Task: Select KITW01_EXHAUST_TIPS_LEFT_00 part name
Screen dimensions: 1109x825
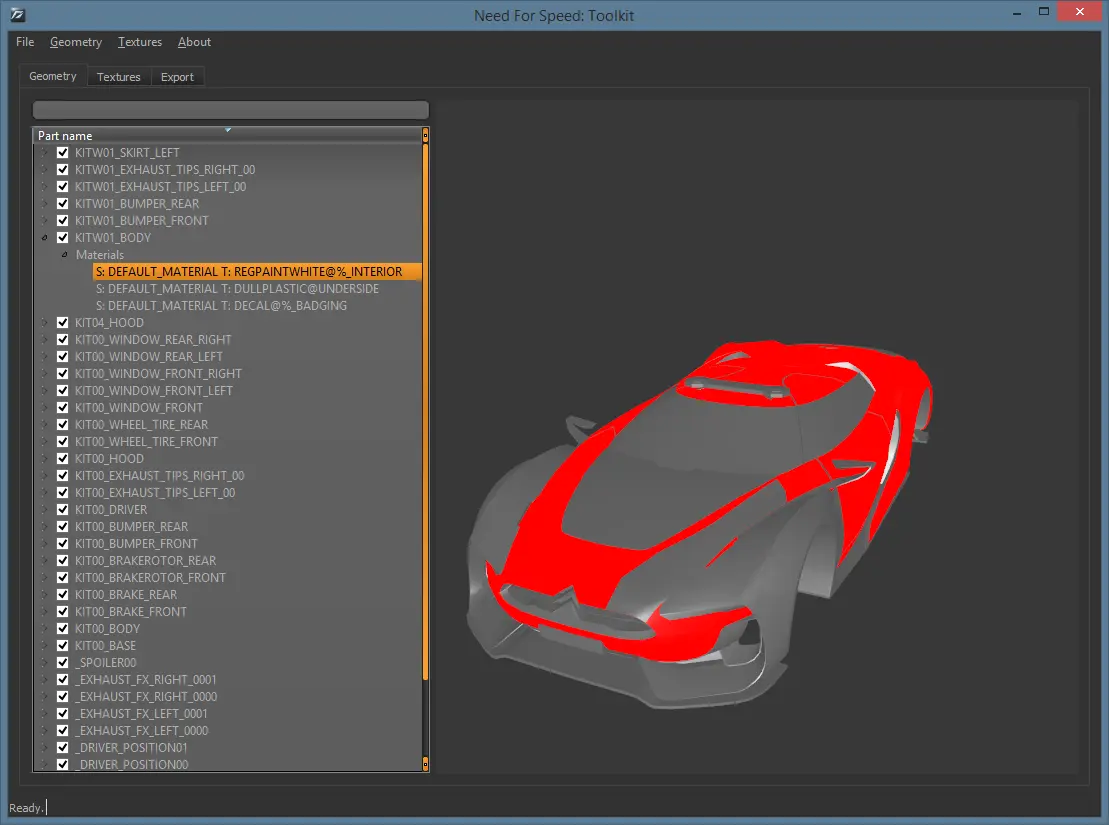Action: click(x=161, y=187)
